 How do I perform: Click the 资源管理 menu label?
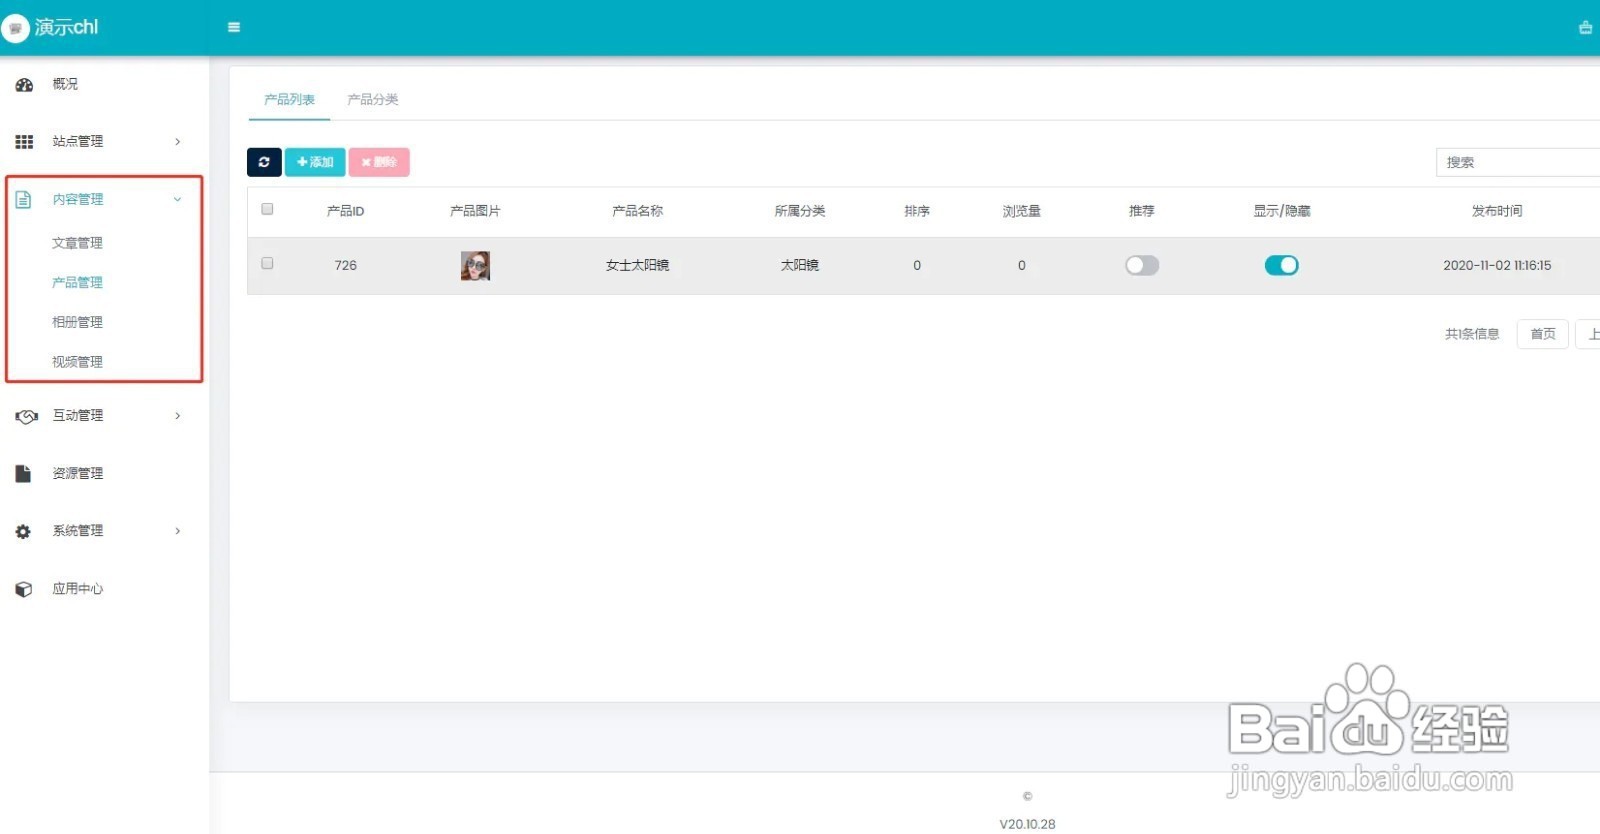pos(77,474)
